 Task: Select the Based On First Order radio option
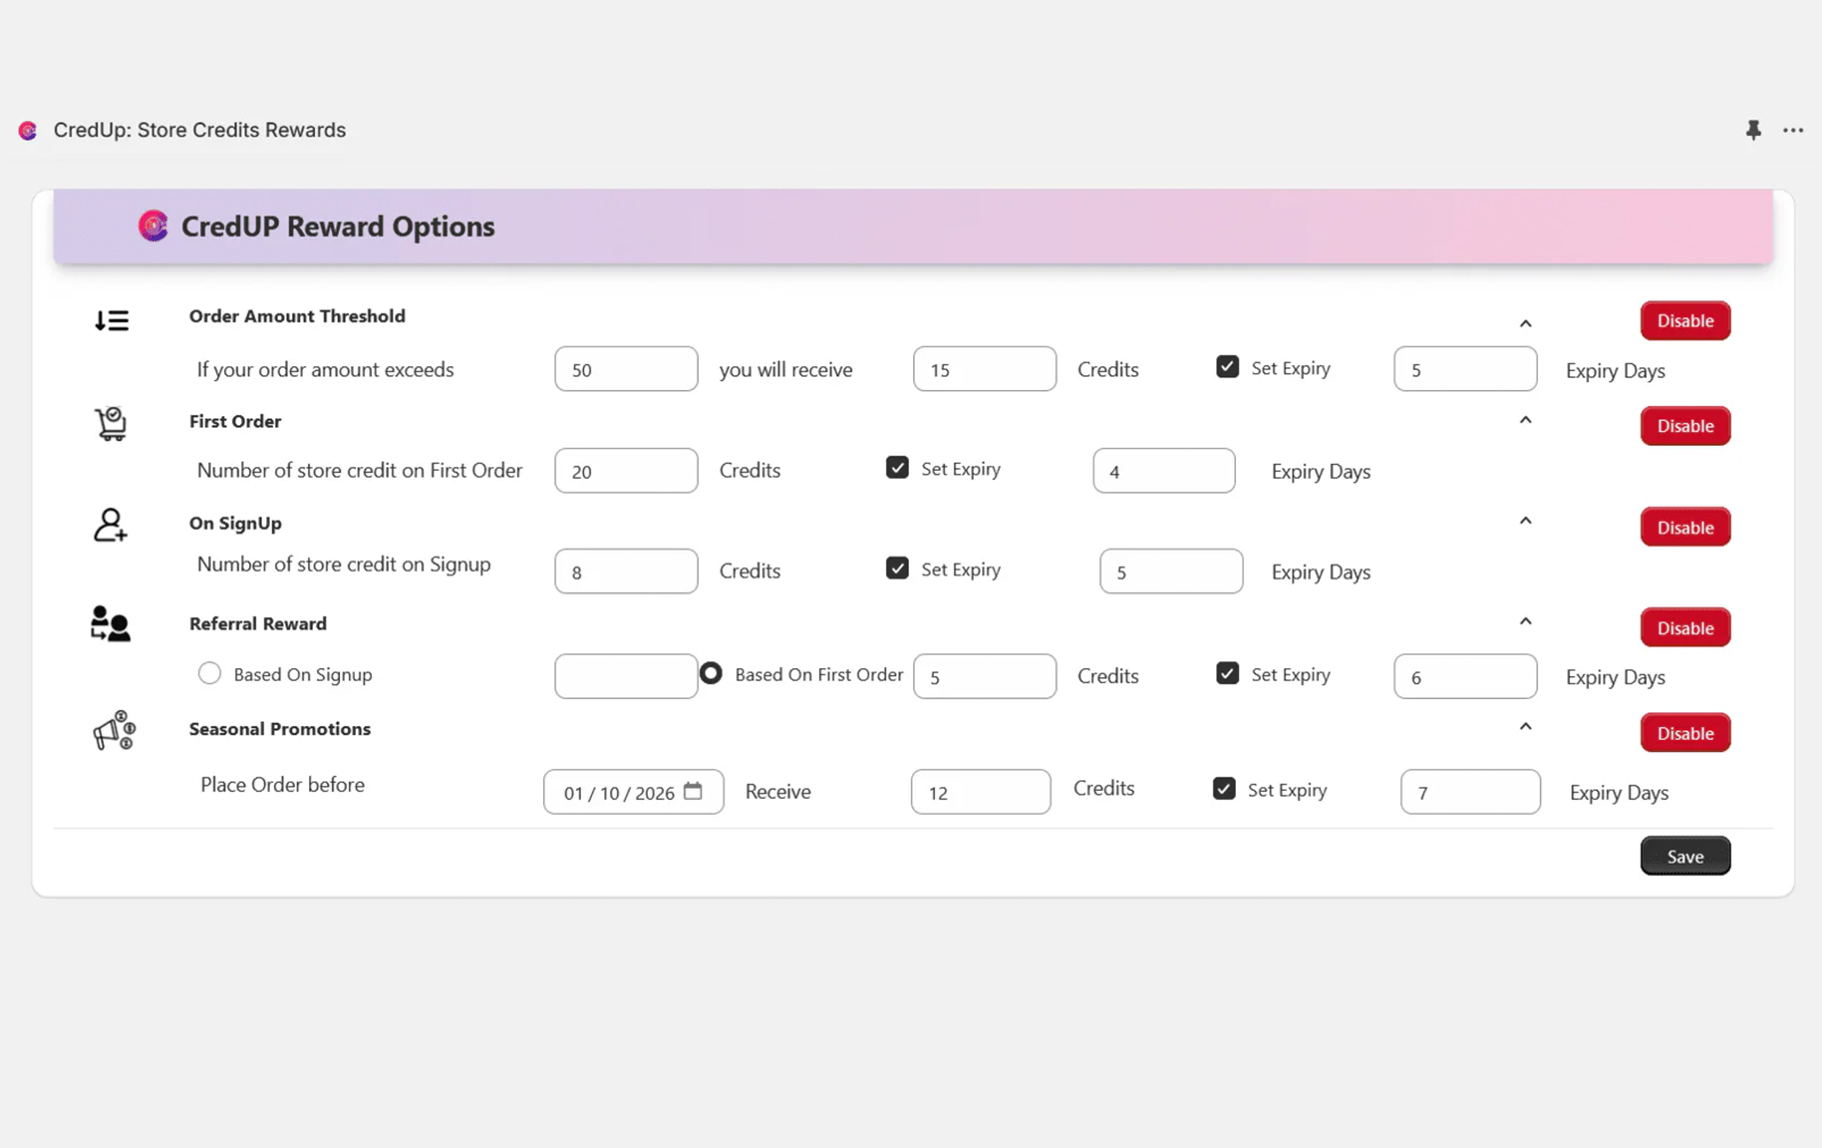pyautogui.click(x=711, y=673)
